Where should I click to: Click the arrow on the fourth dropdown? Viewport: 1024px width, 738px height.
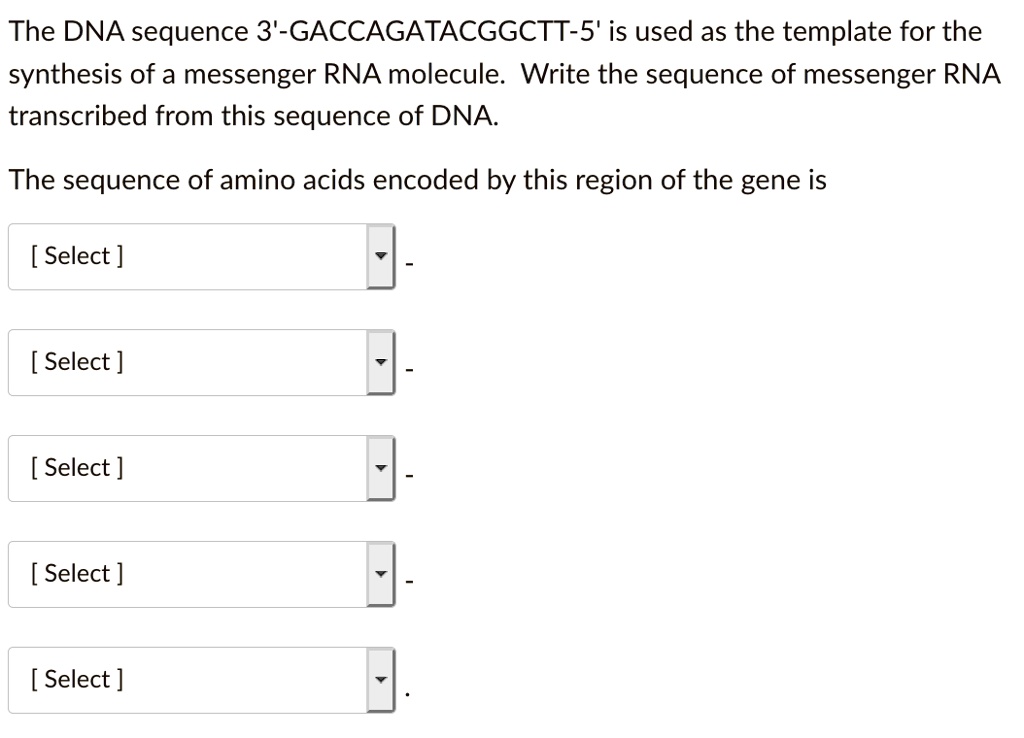[x=381, y=574]
